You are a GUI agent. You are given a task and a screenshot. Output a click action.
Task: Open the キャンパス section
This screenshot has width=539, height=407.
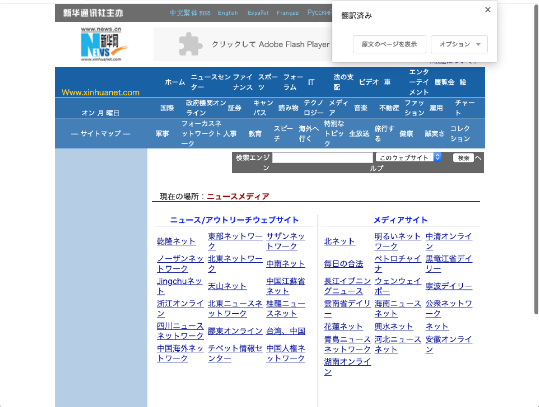pos(263,108)
